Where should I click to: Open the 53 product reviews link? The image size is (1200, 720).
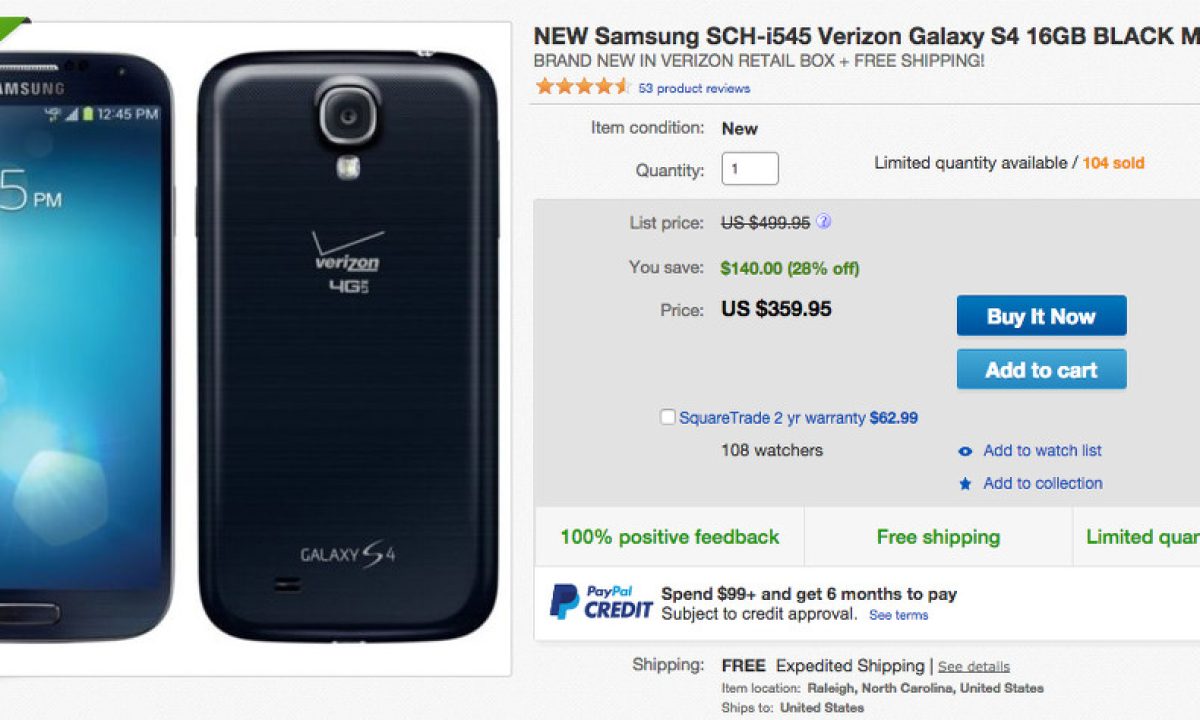coord(694,88)
